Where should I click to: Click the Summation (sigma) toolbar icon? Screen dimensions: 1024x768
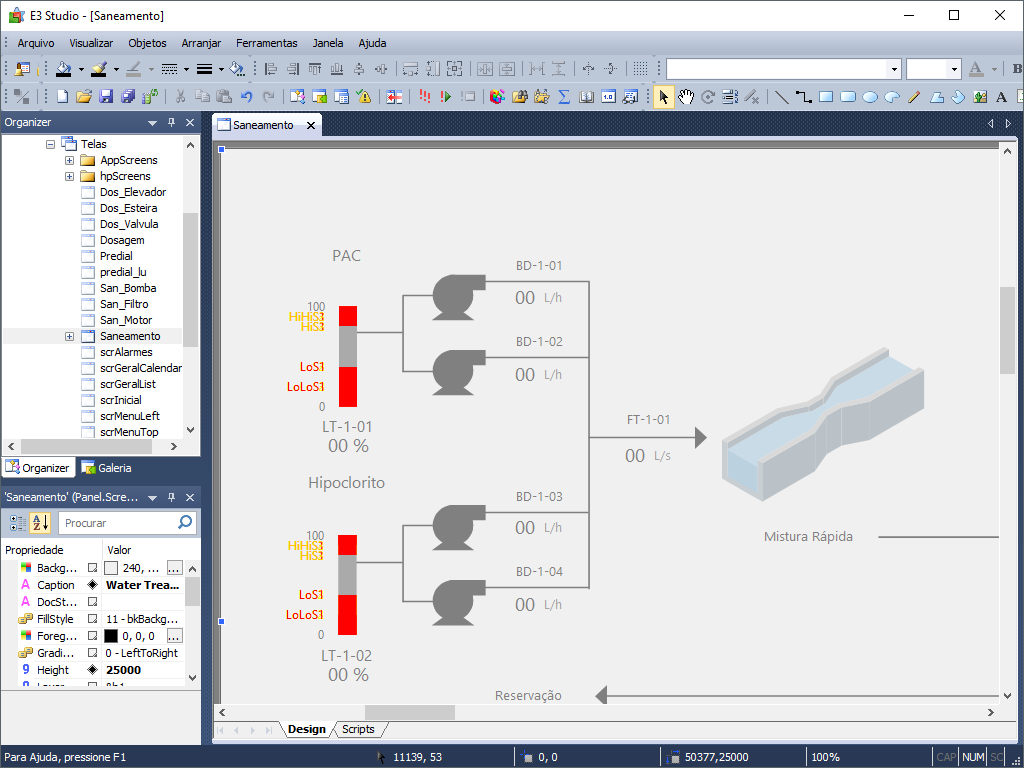click(x=564, y=97)
